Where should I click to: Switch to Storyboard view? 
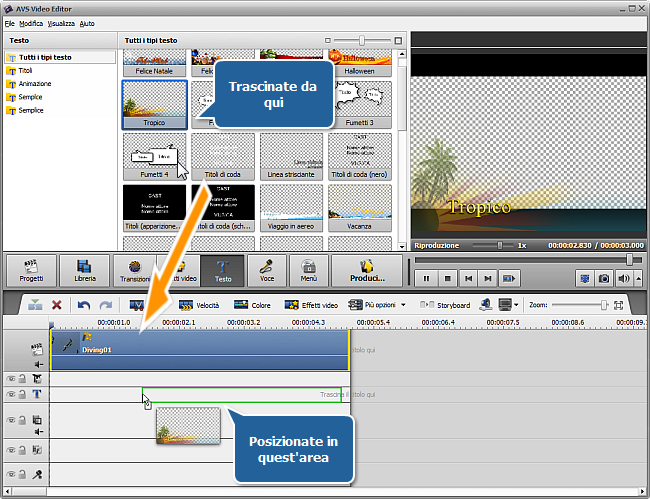click(x=445, y=305)
